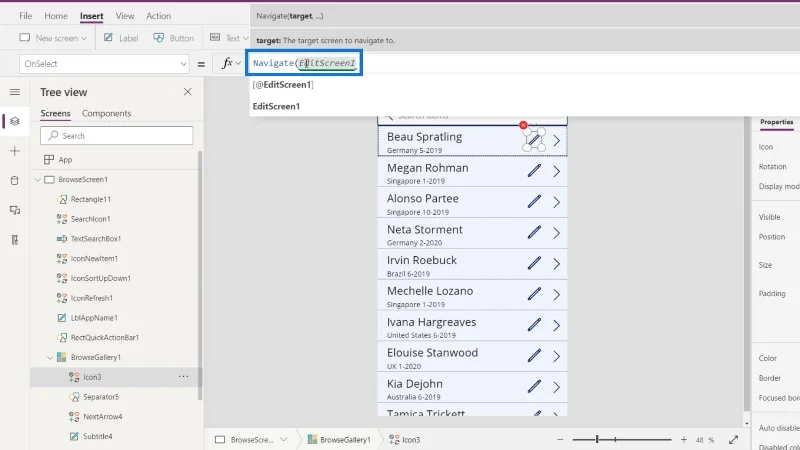This screenshot has width=800, height=450.
Task: Zoom in with the plus button
Action: [x=684, y=440]
